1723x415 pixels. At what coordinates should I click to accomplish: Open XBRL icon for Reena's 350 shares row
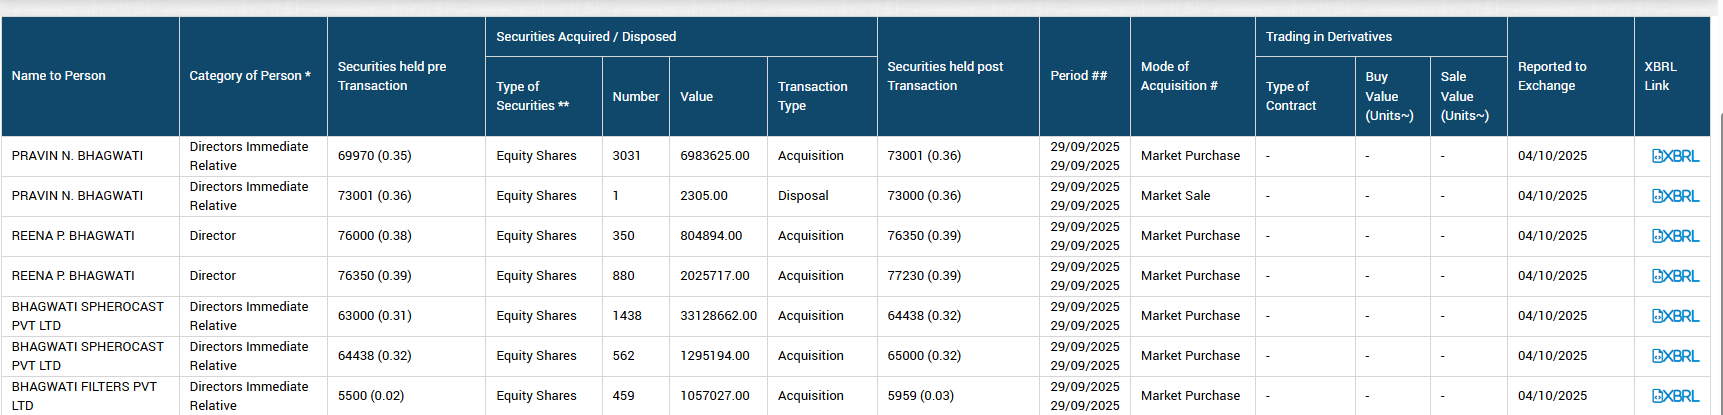point(1675,236)
